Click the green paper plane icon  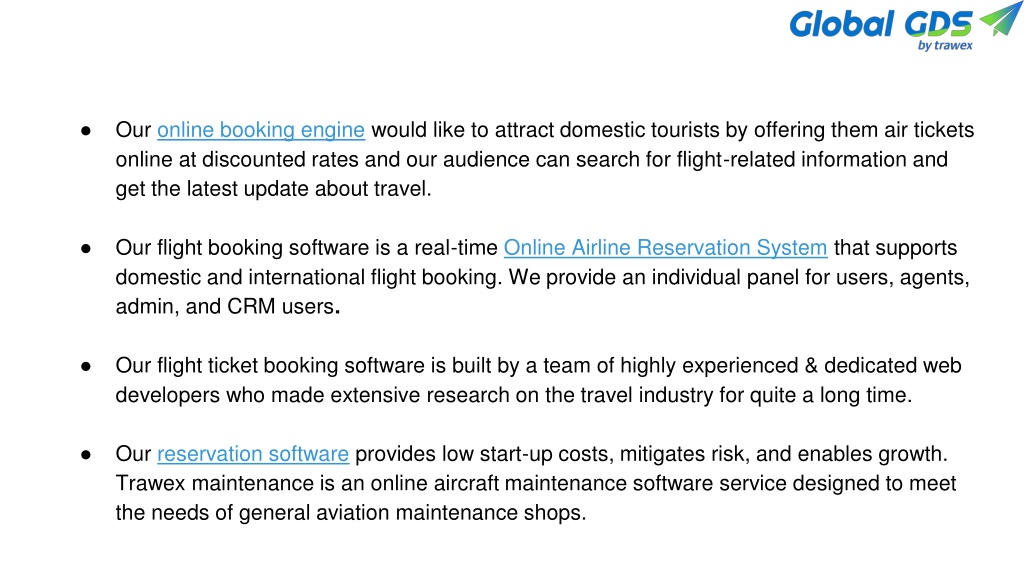click(1000, 18)
